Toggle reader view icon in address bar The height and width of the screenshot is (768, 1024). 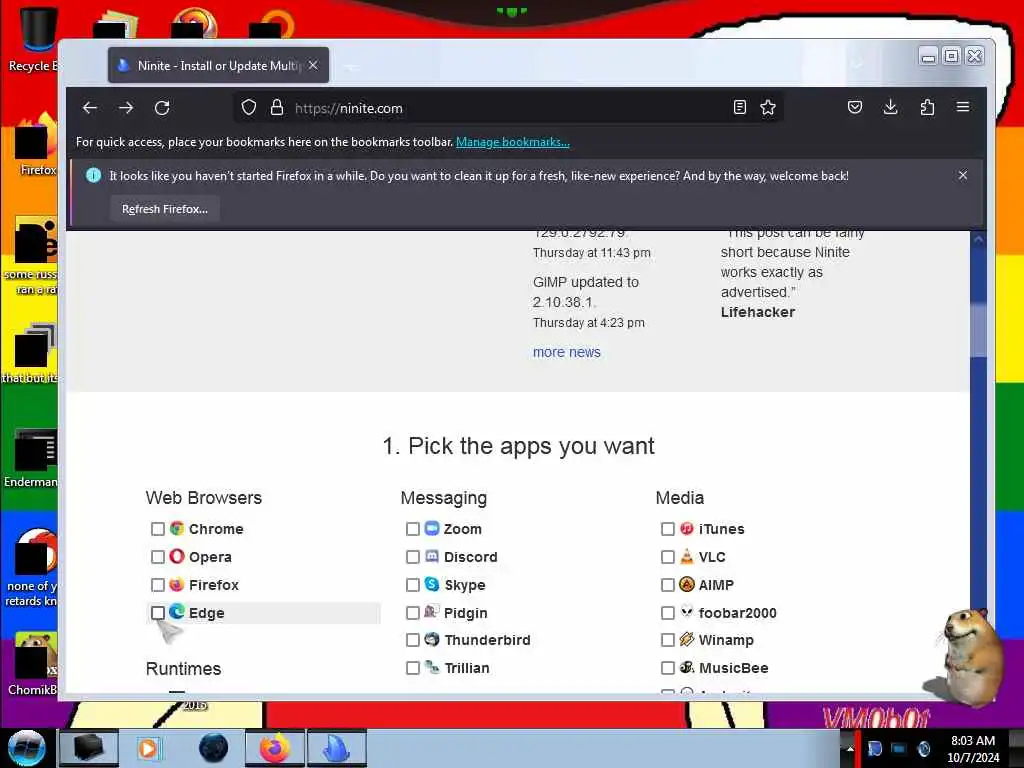tap(739, 107)
